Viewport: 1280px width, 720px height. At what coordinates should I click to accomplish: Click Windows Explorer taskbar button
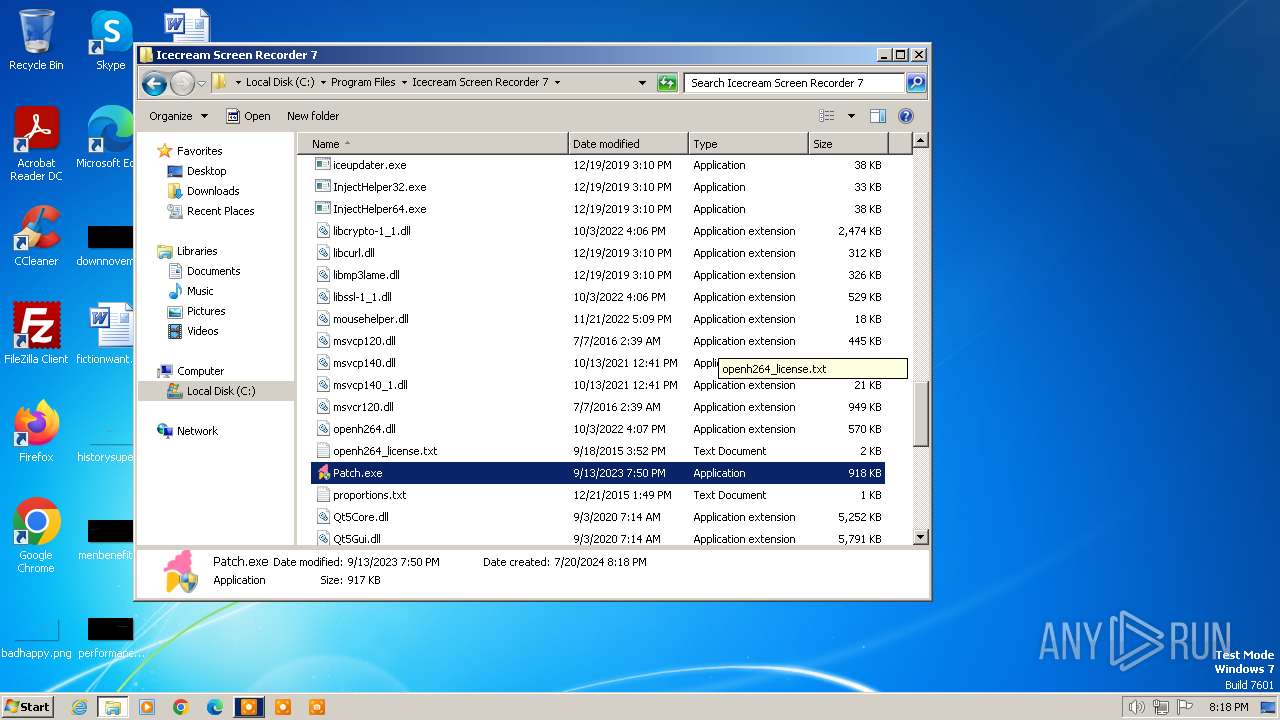tap(112, 707)
